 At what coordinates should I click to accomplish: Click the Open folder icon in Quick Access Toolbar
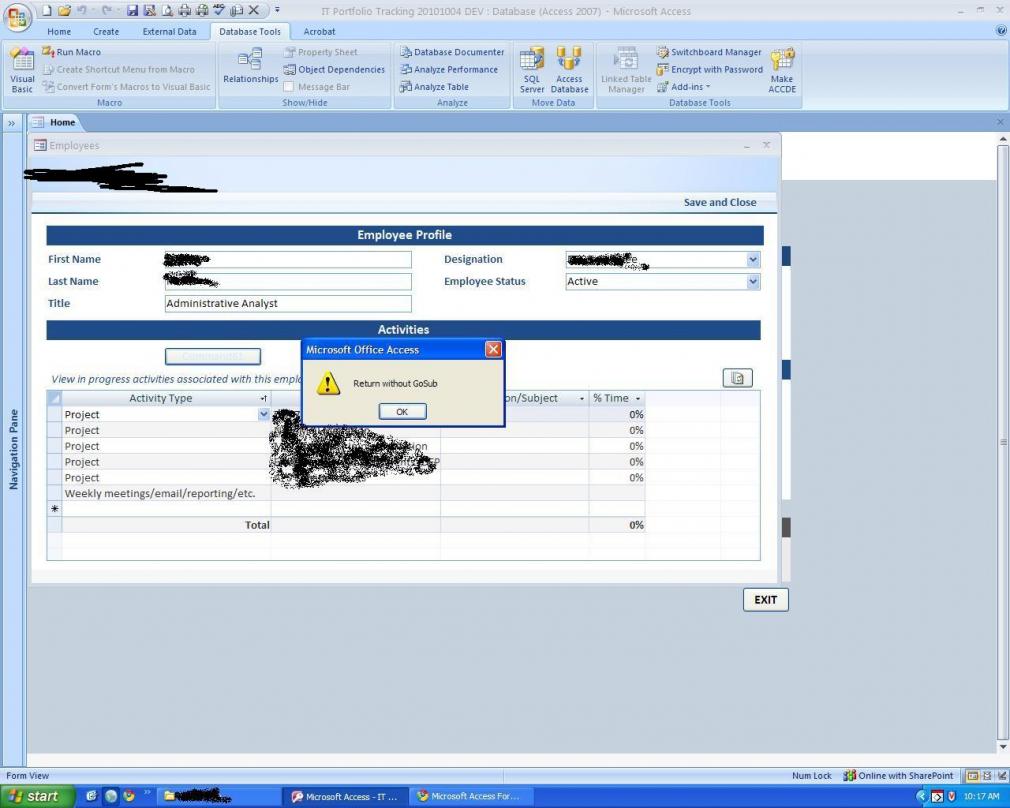pyautogui.click(x=64, y=10)
